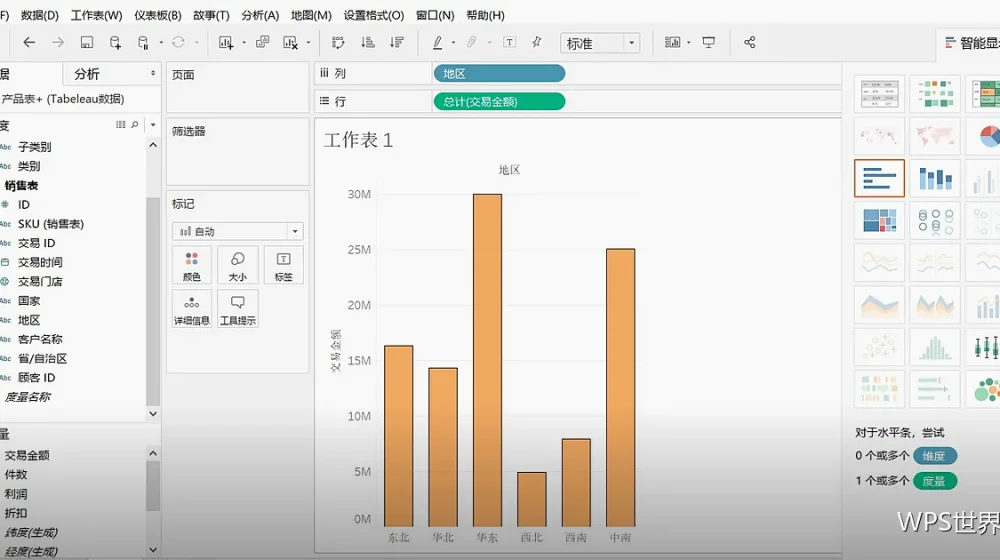
Task: Open the 仪表板(B) menu
Action: coord(158,15)
